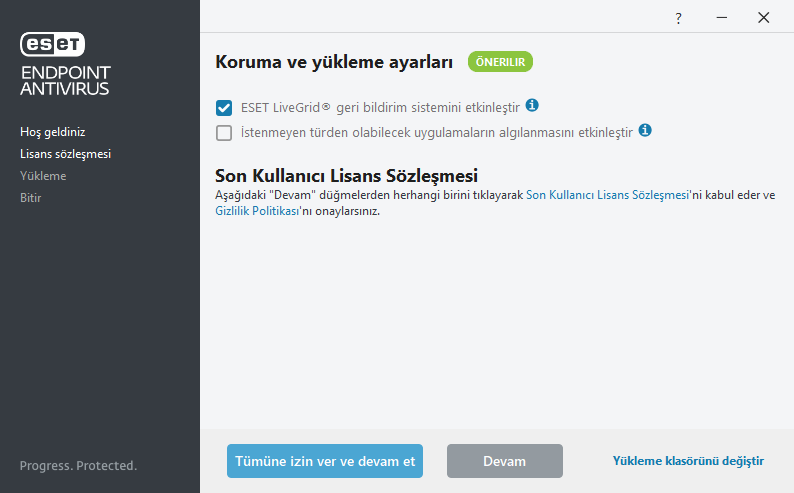Click the green ÖNERILIR badge
Screen dimensions: 794x493
[500, 62]
